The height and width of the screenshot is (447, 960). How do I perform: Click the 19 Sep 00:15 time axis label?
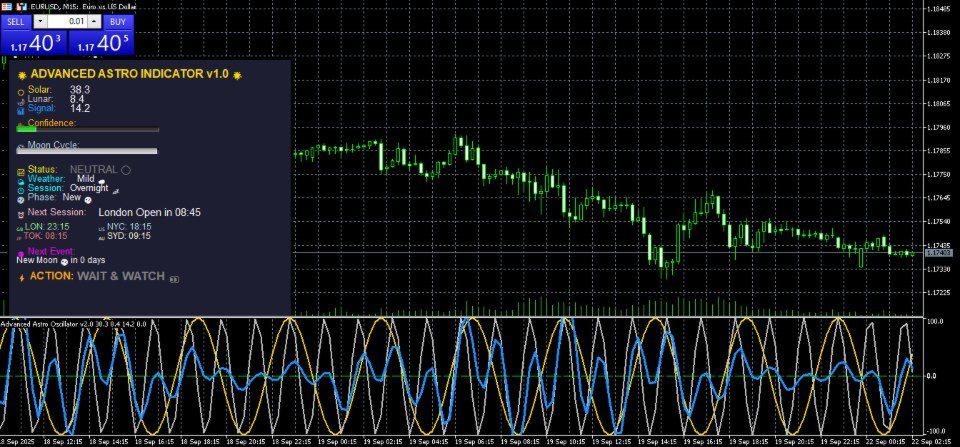(337, 441)
